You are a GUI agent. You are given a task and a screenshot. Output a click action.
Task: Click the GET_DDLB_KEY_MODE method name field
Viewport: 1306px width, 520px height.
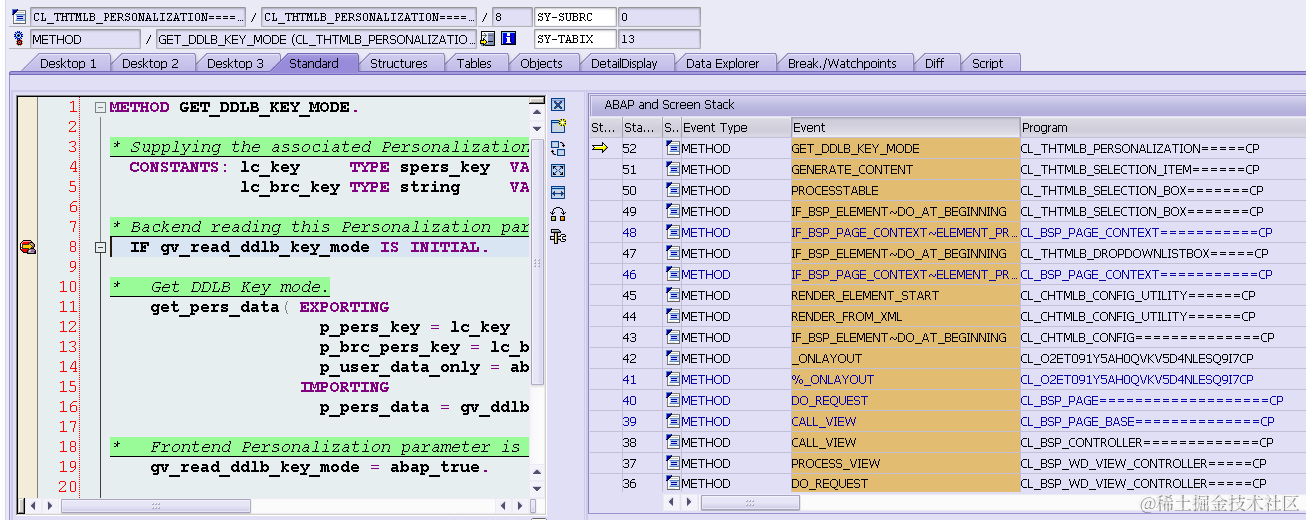pyautogui.click(x=317, y=39)
